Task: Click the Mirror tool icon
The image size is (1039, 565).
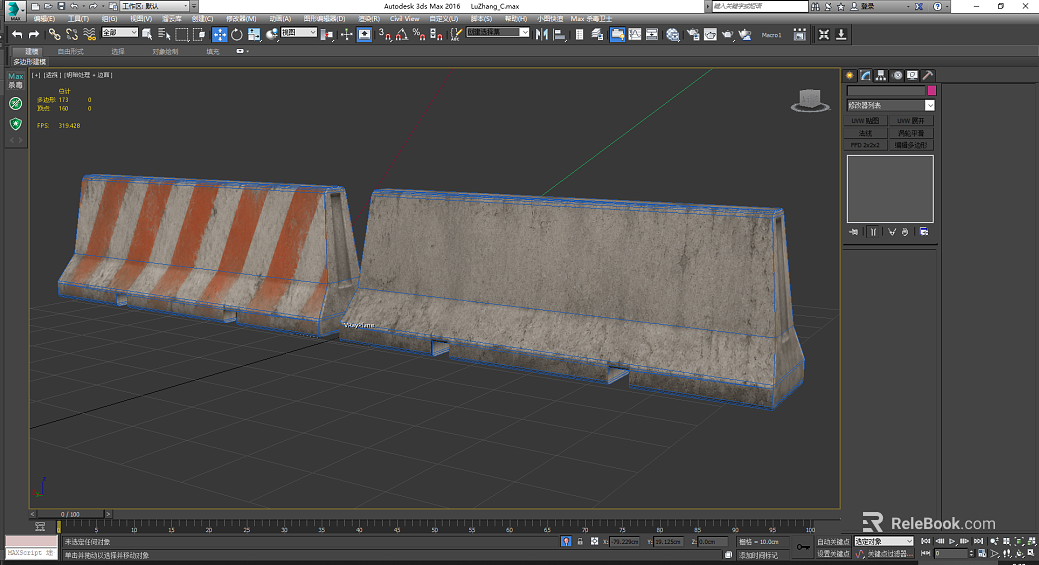Action: point(542,34)
